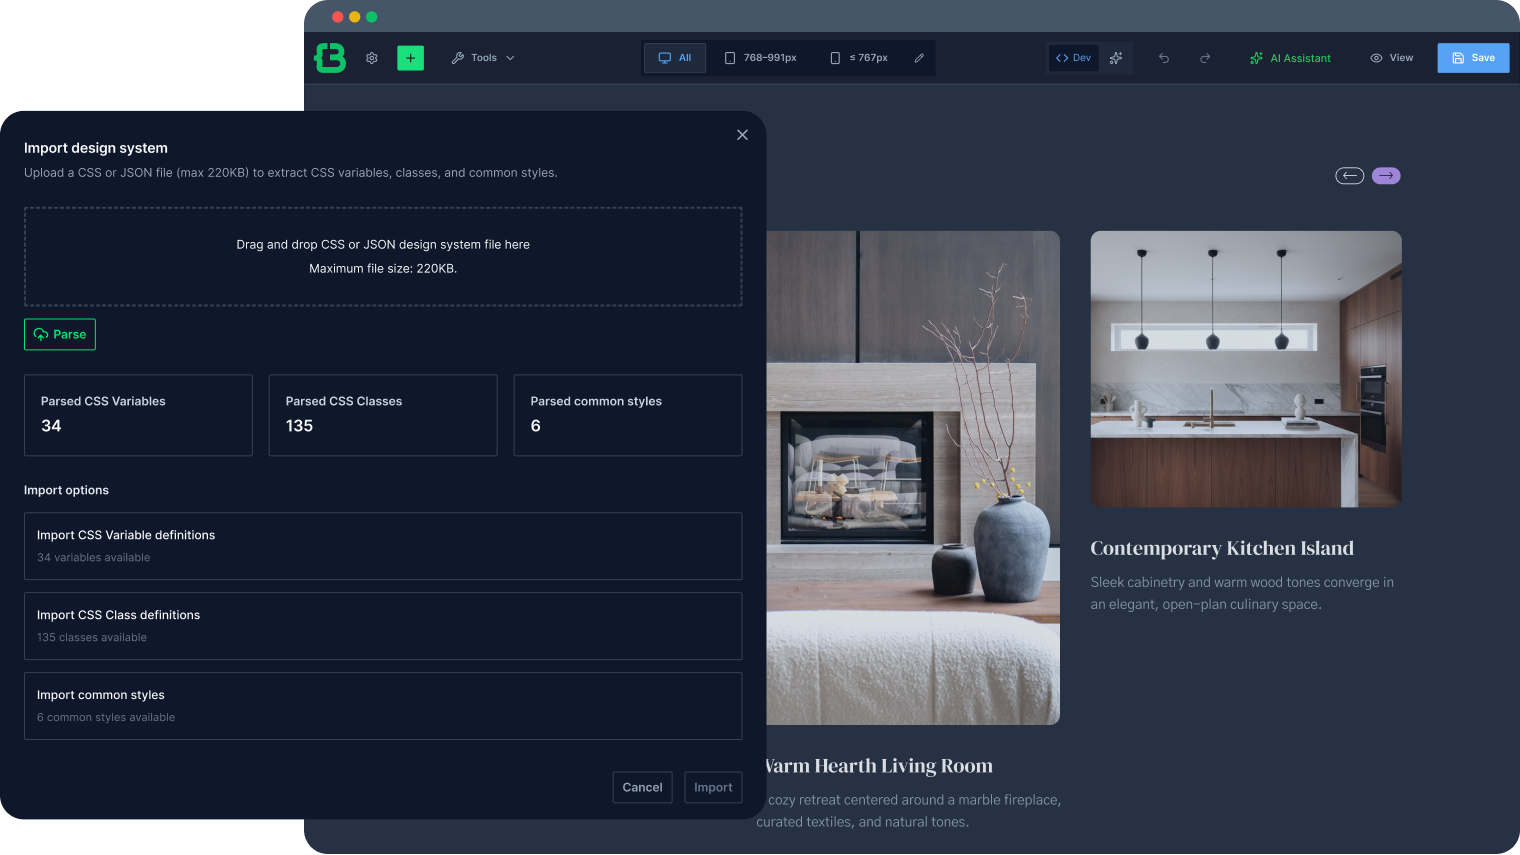The height and width of the screenshot is (855, 1520).
Task: Click '135 classes available' text
Action: coord(92,638)
